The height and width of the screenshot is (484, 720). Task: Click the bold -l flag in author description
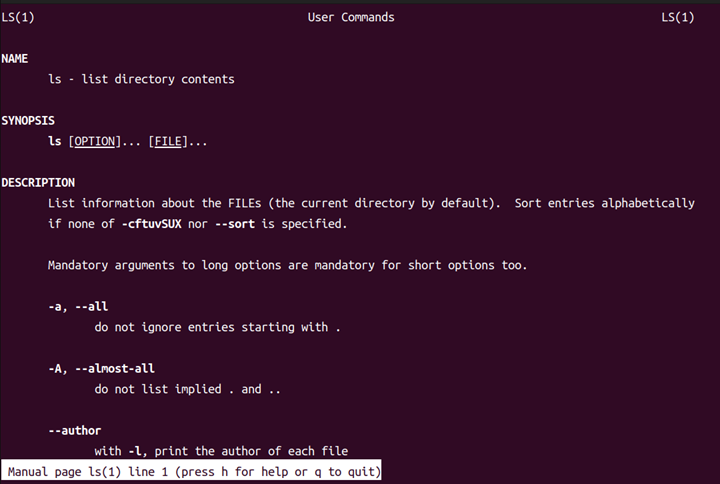(135, 451)
